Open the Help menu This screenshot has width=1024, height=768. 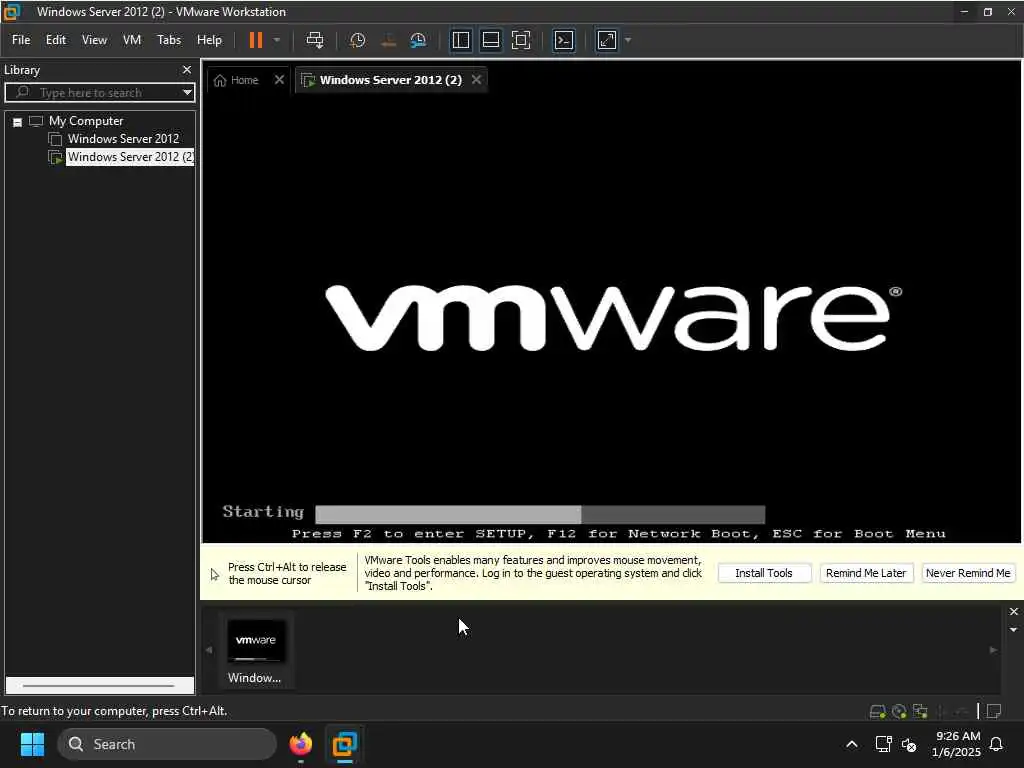pyautogui.click(x=209, y=40)
